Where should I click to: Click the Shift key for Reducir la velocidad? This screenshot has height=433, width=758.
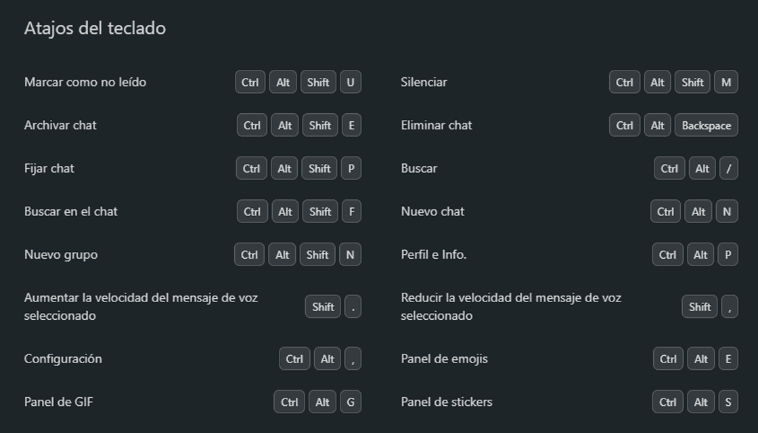pyautogui.click(x=699, y=307)
